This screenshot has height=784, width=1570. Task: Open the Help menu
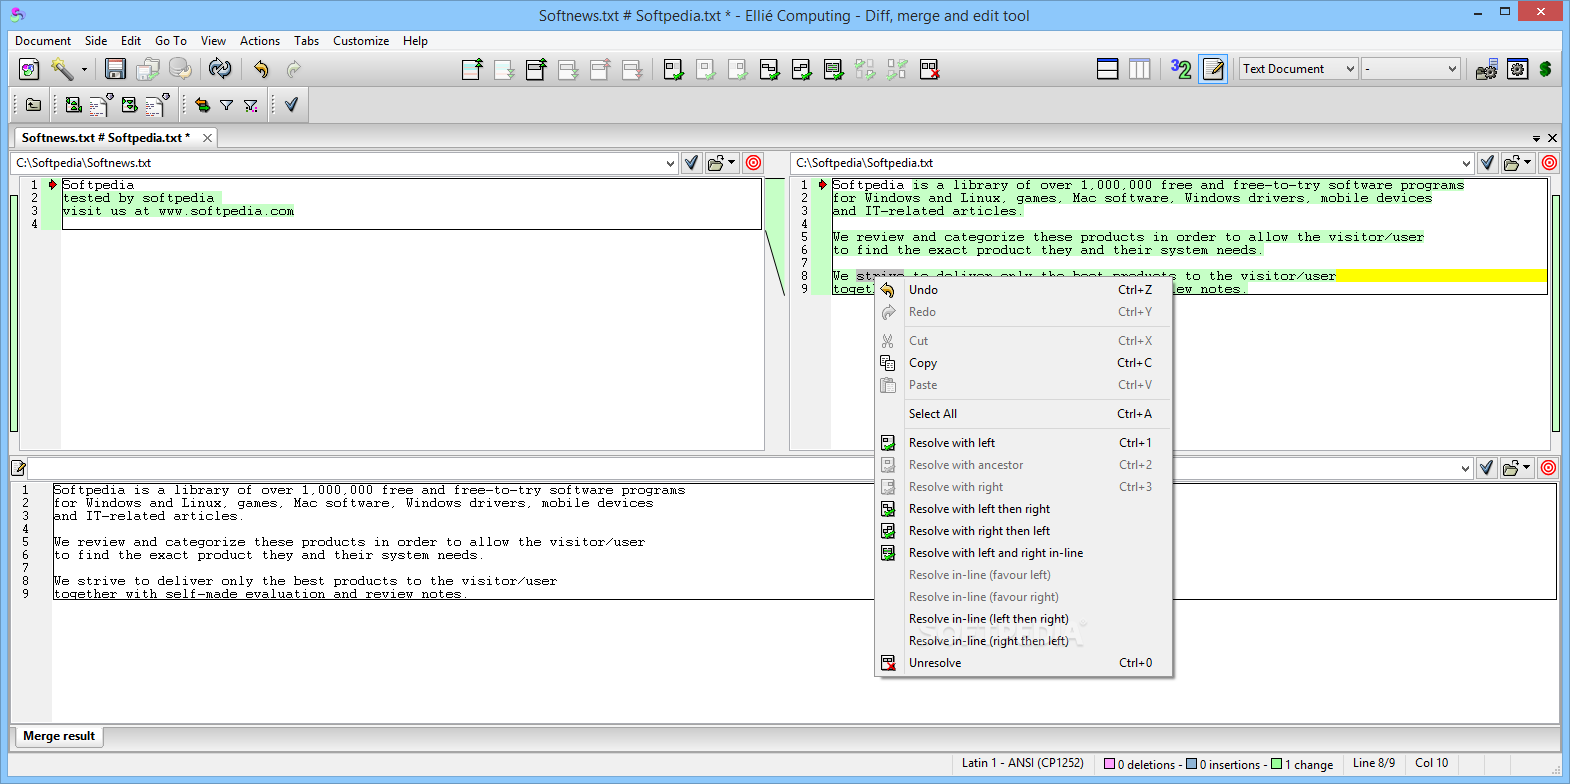click(415, 41)
